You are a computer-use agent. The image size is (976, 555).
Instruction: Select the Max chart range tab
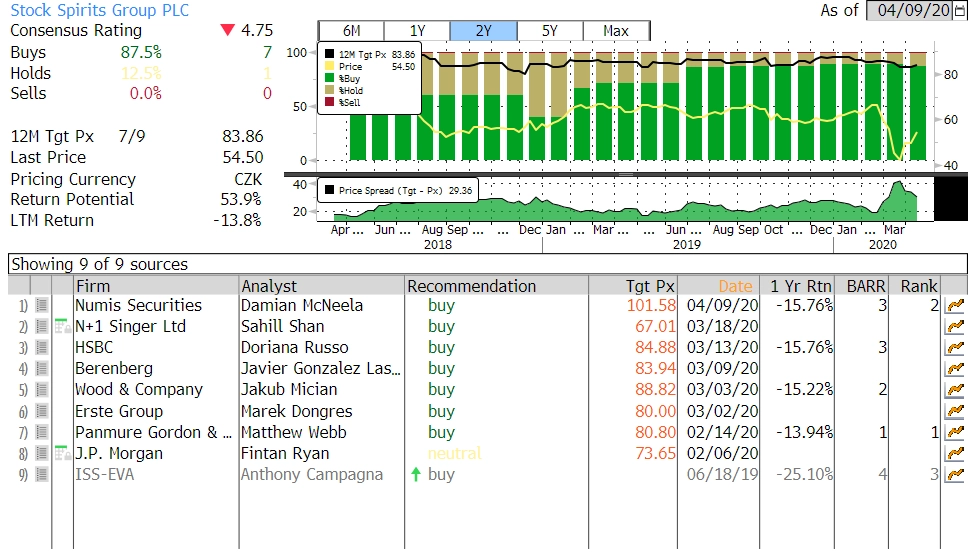click(x=616, y=30)
